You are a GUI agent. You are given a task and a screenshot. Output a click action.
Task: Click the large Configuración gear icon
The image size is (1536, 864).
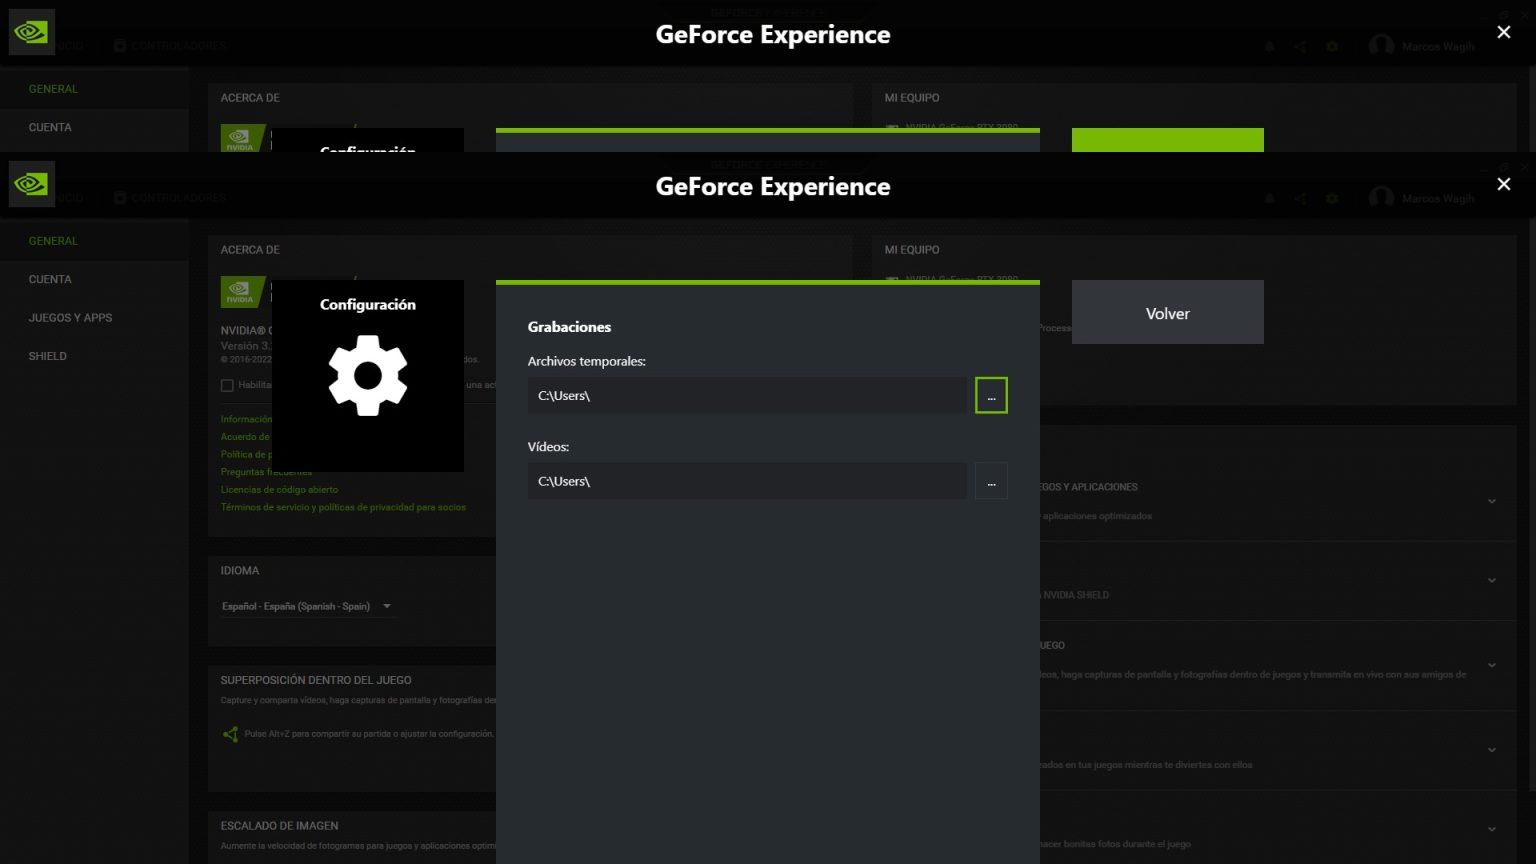tap(368, 376)
